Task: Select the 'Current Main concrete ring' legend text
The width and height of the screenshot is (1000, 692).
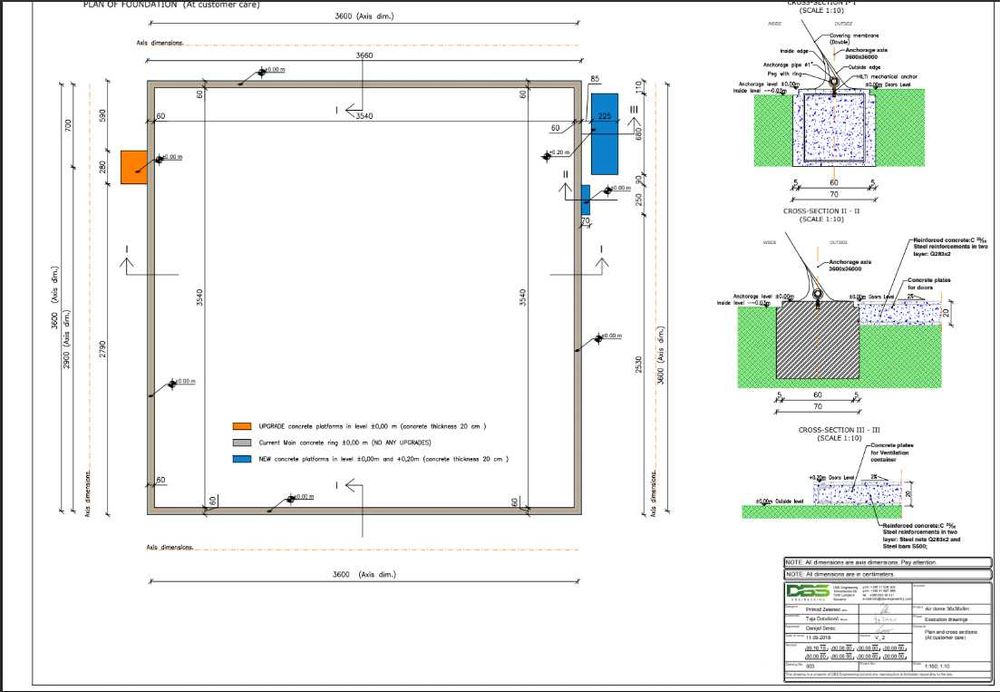Action: point(344,443)
